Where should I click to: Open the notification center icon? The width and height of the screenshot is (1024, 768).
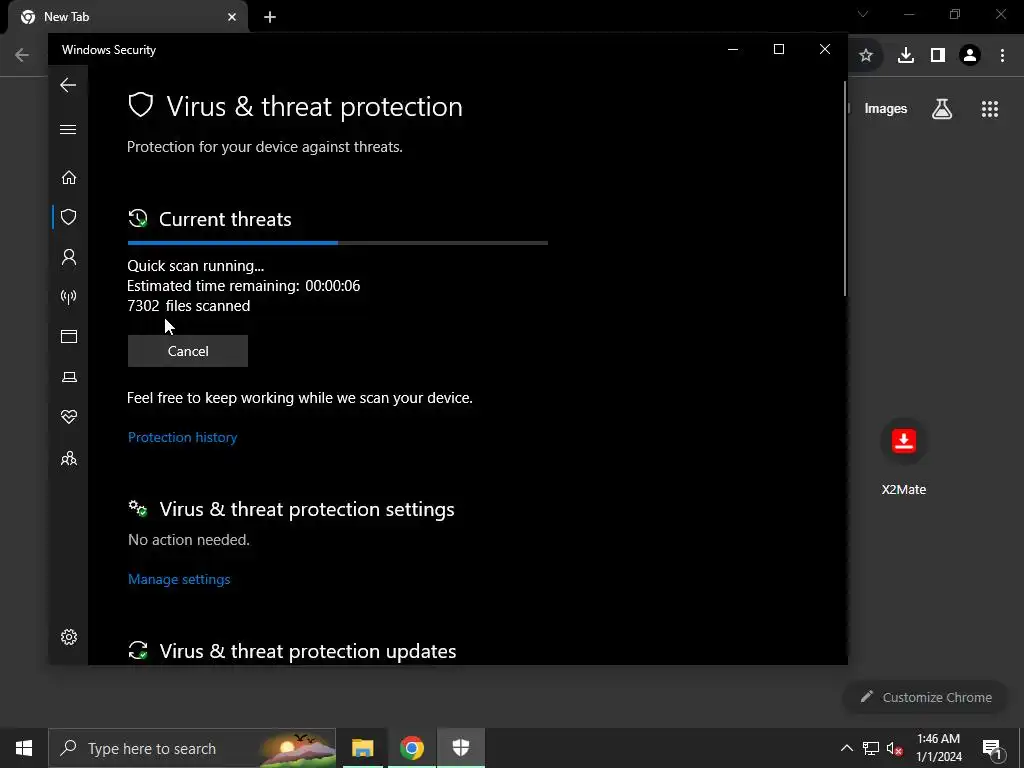coord(992,748)
